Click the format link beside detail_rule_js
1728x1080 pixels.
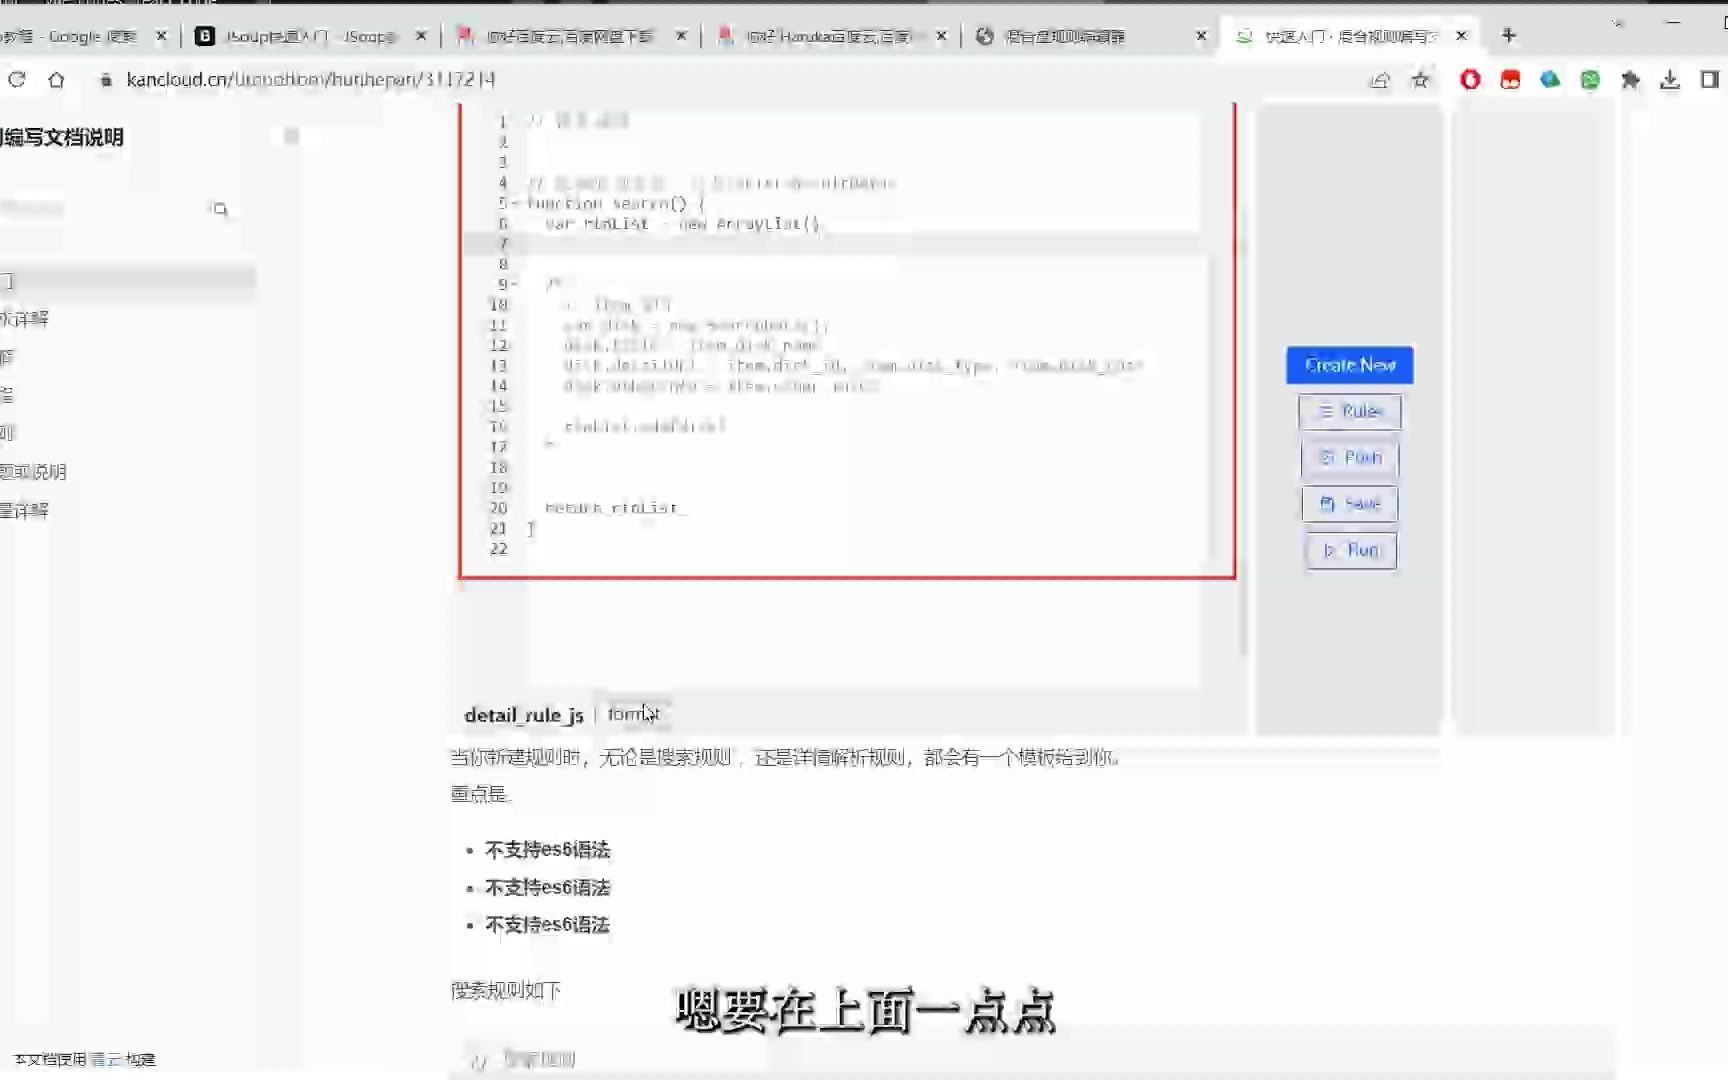(x=633, y=714)
